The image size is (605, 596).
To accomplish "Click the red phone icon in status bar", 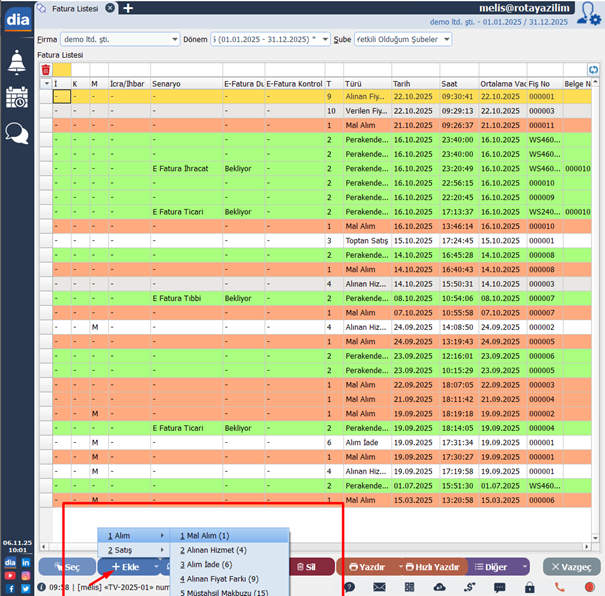I will [560, 587].
